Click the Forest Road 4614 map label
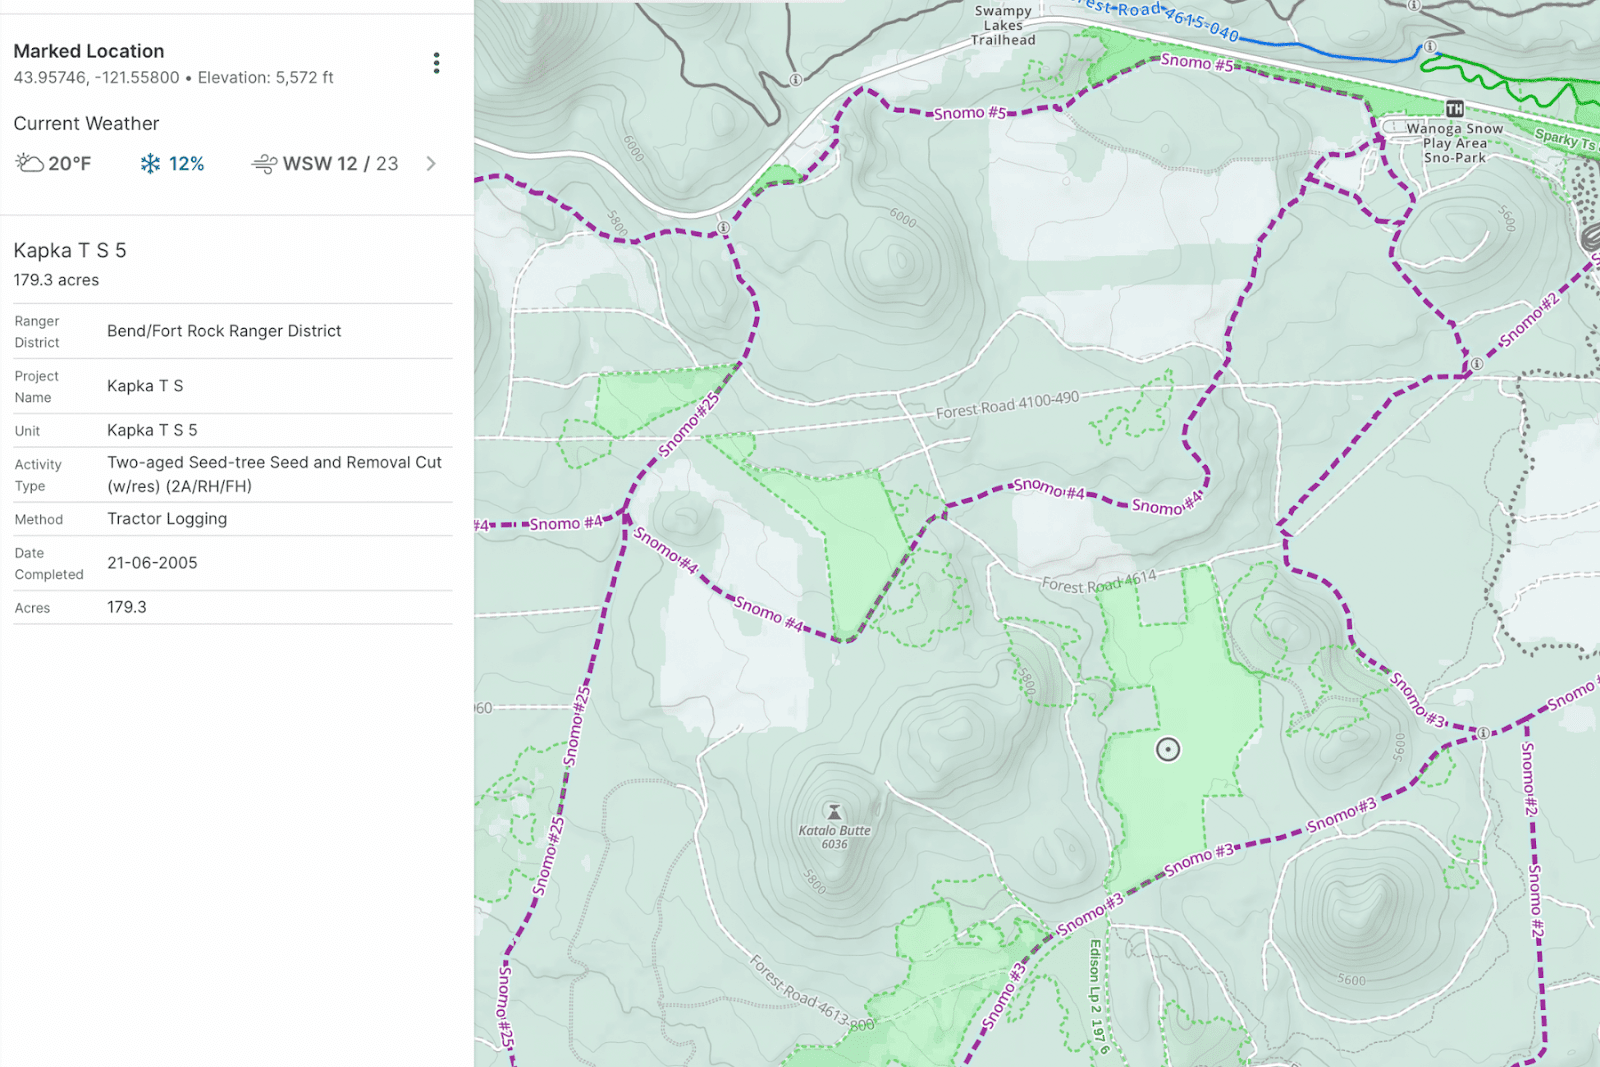 1099,581
